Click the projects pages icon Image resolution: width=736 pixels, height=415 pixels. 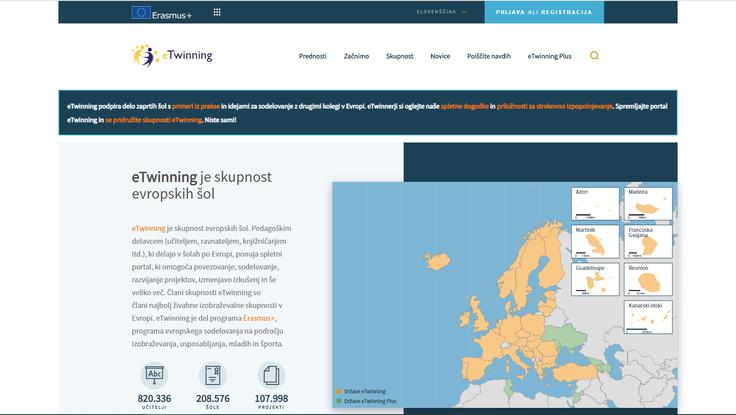pos(271,375)
